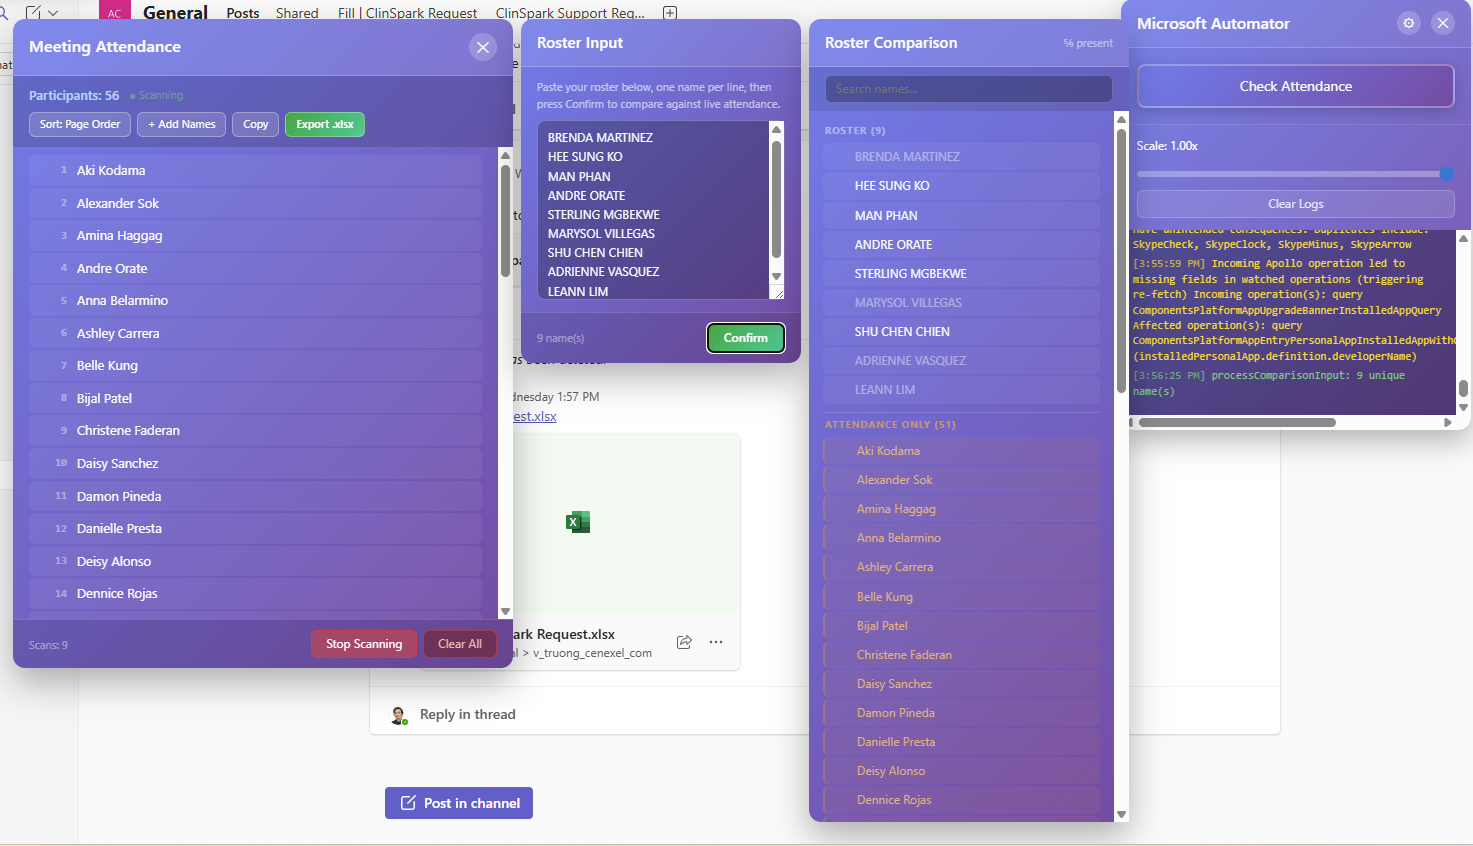The image size is (1473, 846).
Task: Click Post in channel button
Action: [459, 803]
